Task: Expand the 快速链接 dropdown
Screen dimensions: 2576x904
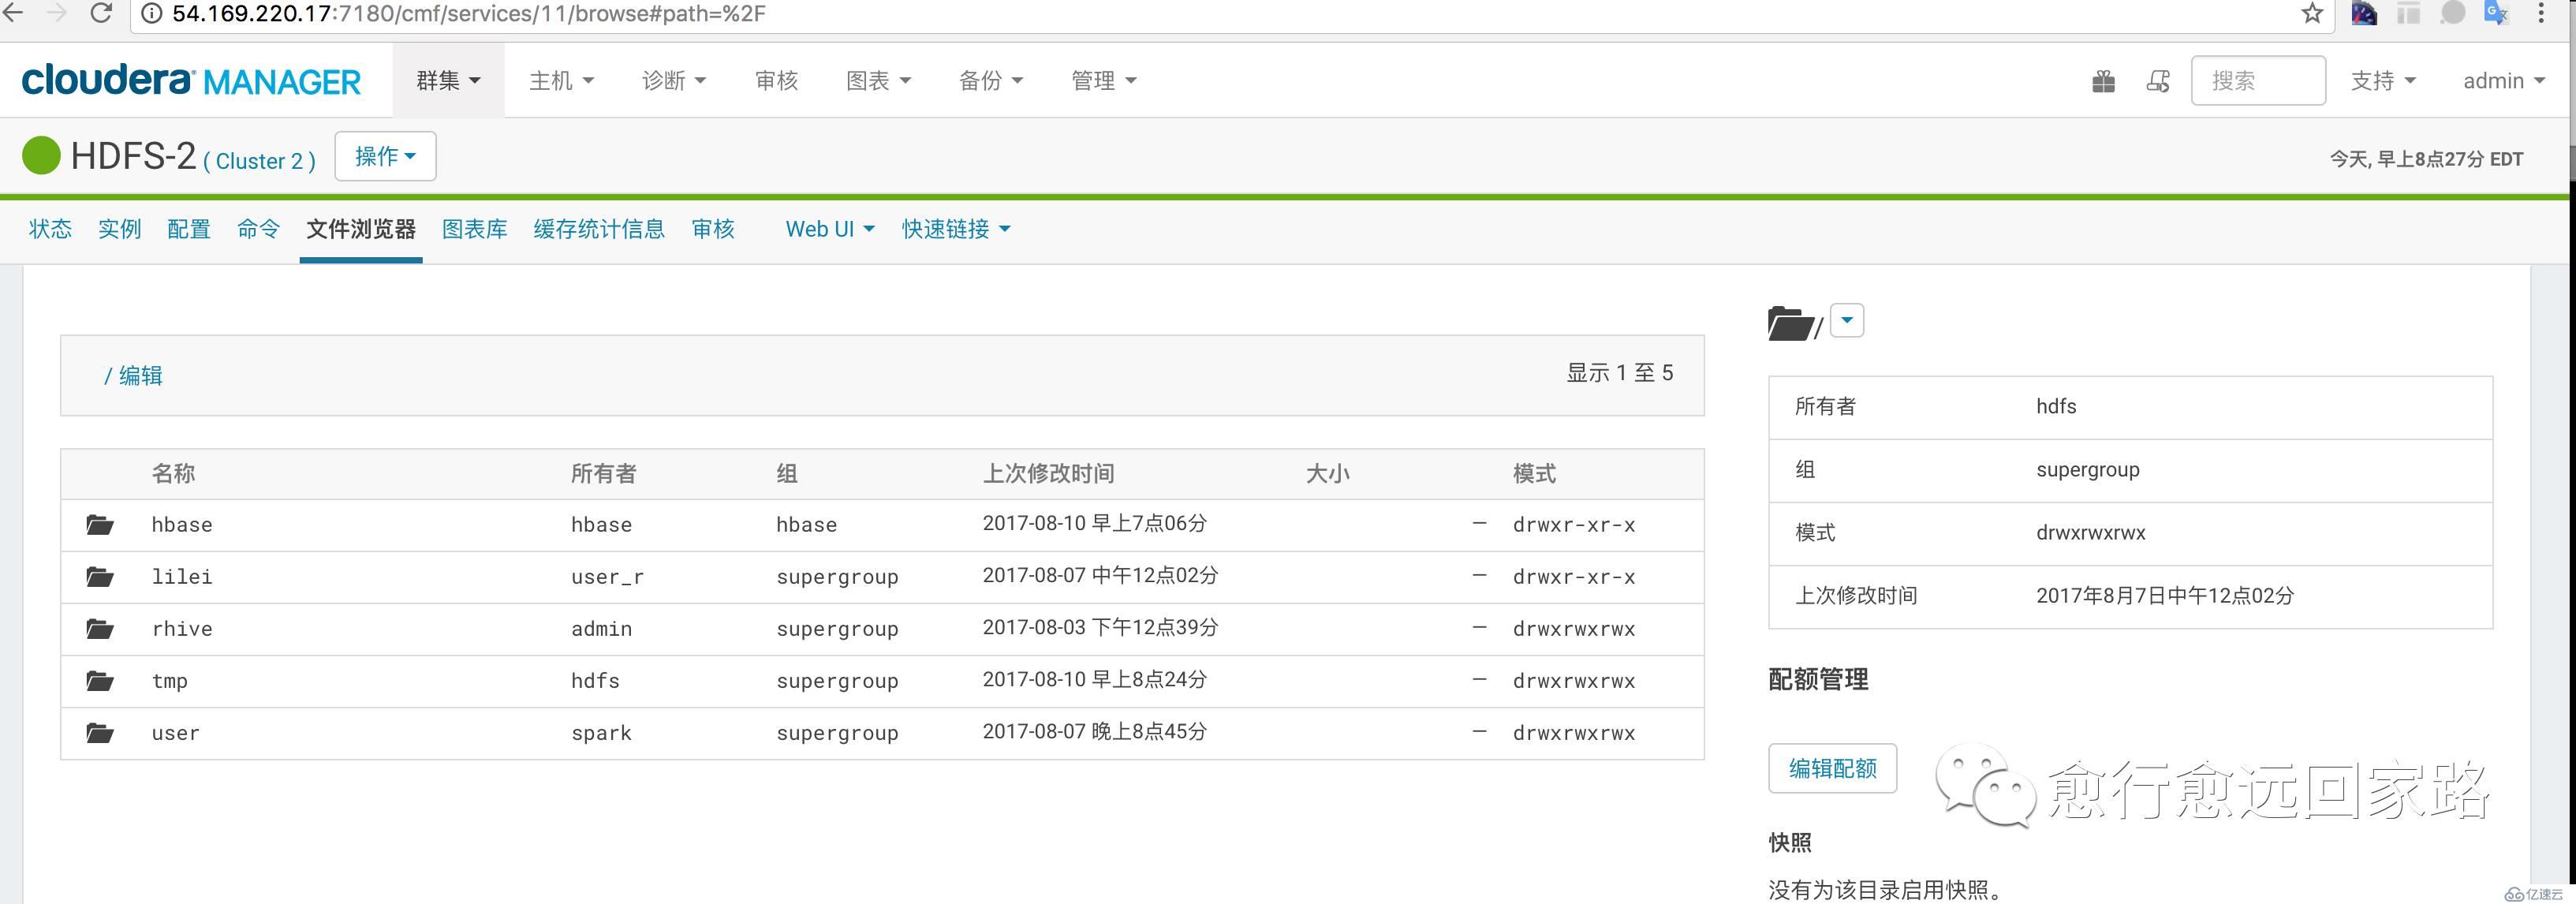Action: [x=956, y=229]
